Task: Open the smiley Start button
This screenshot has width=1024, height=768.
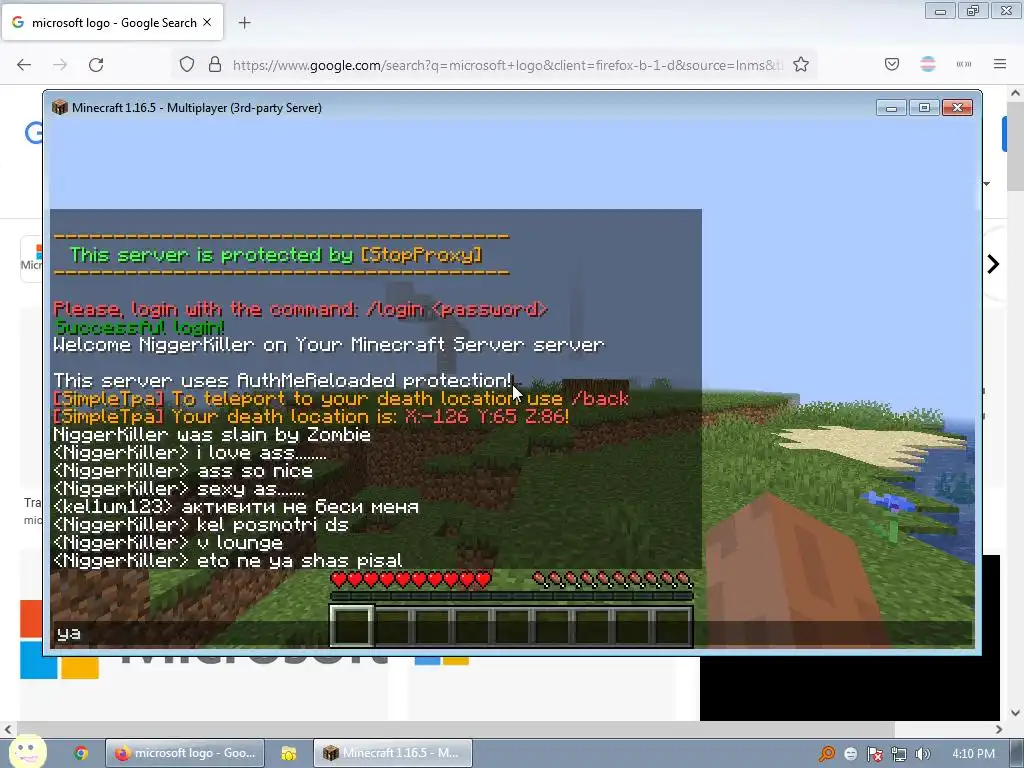Action: [27, 751]
